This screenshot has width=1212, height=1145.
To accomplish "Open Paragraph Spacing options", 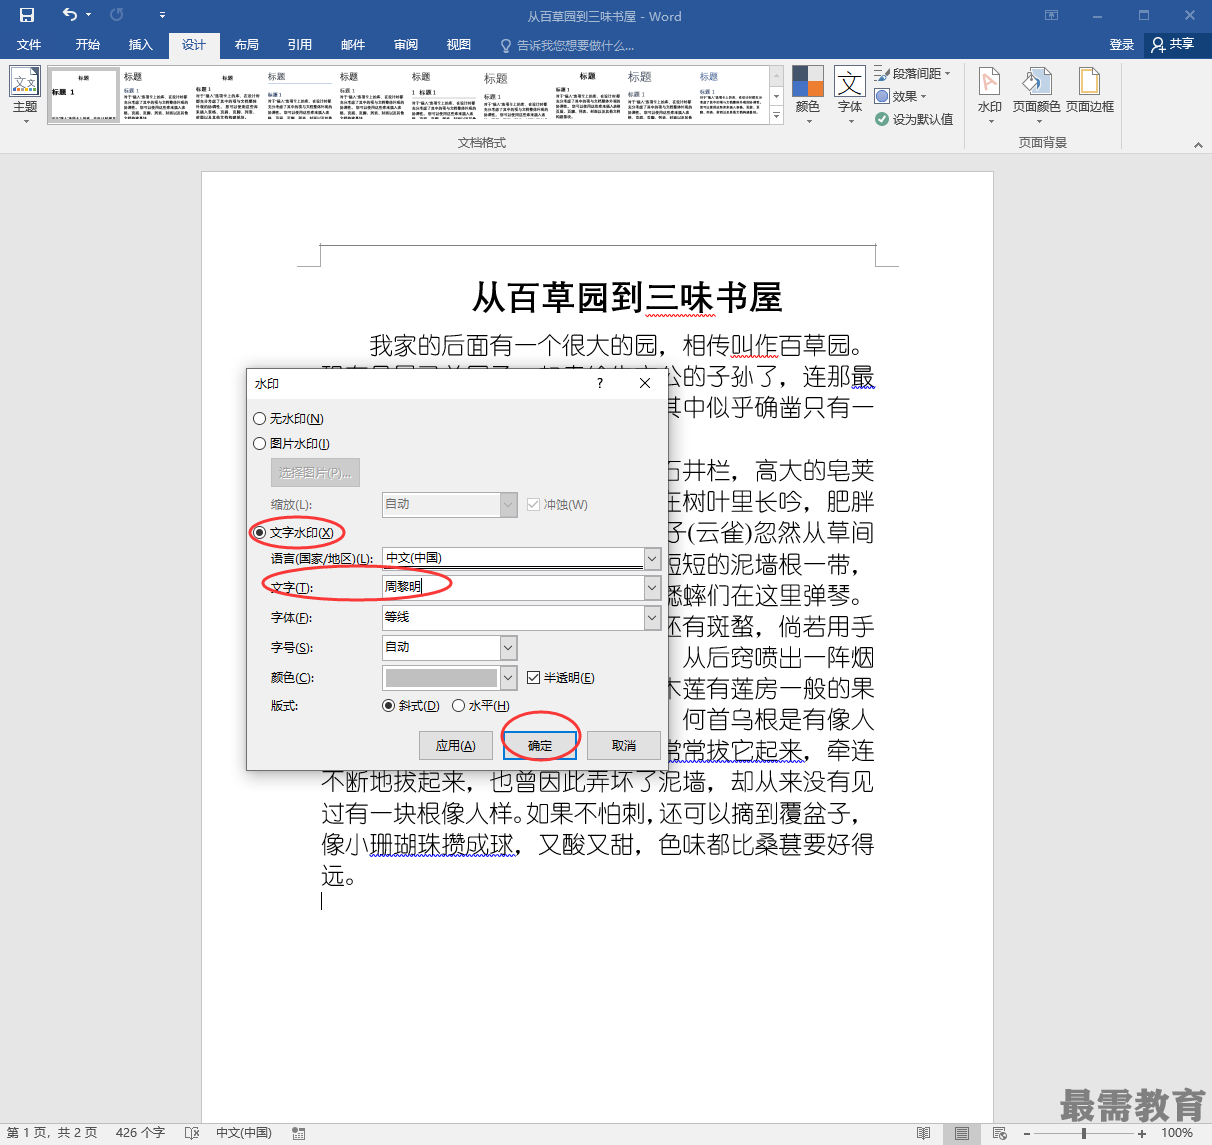I will point(912,74).
